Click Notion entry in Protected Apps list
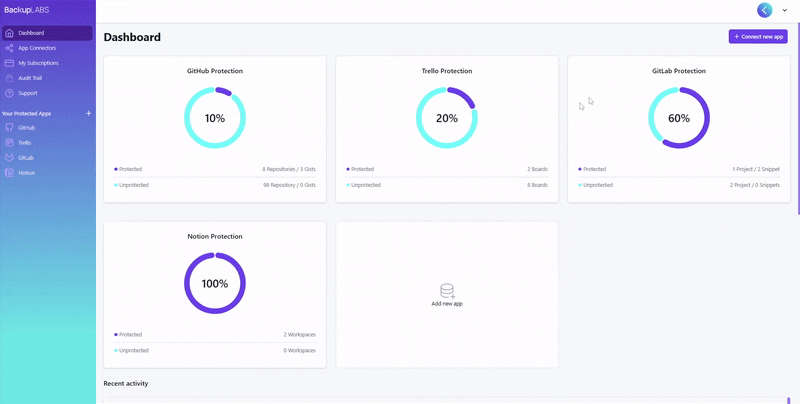 47,173
